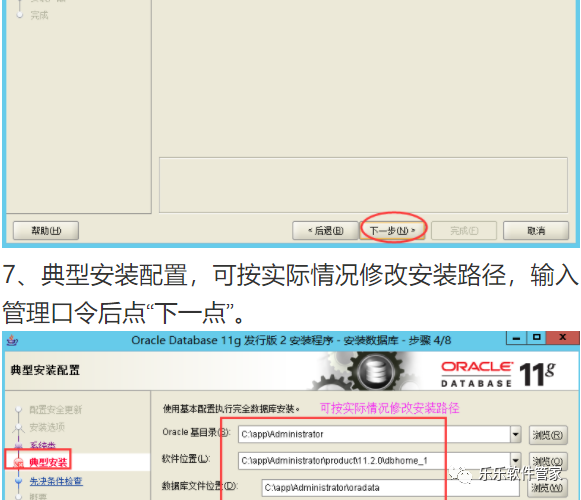Select the 系统类 step in the sidebar
Viewport: 581px width, 500px height.
coord(43,445)
